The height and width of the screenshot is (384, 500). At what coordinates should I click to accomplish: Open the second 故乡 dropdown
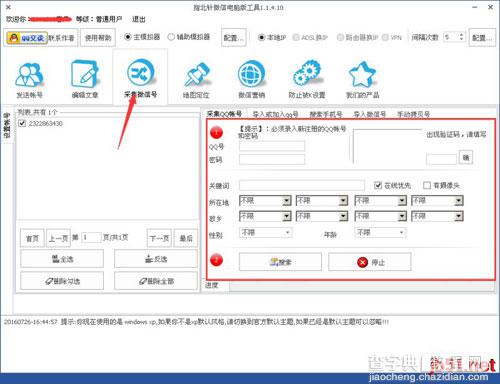point(322,216)
